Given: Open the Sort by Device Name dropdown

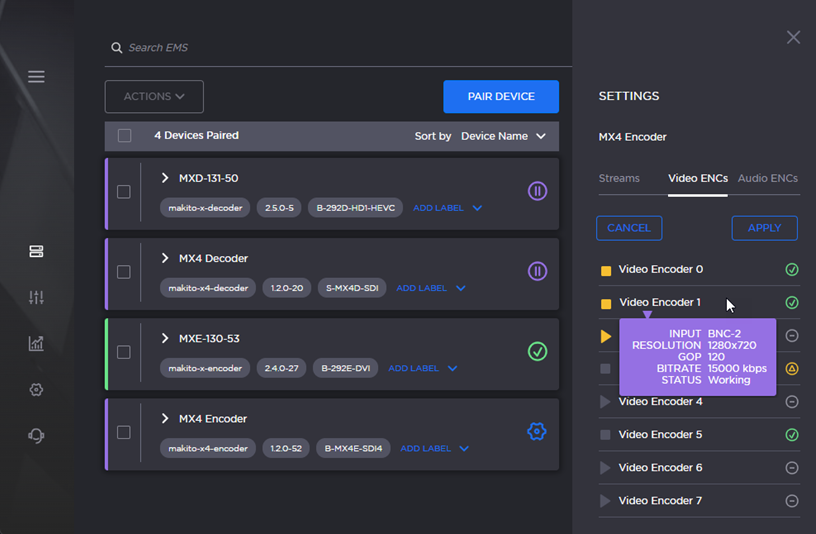Looking at the screenshot, I should (503, 136).
